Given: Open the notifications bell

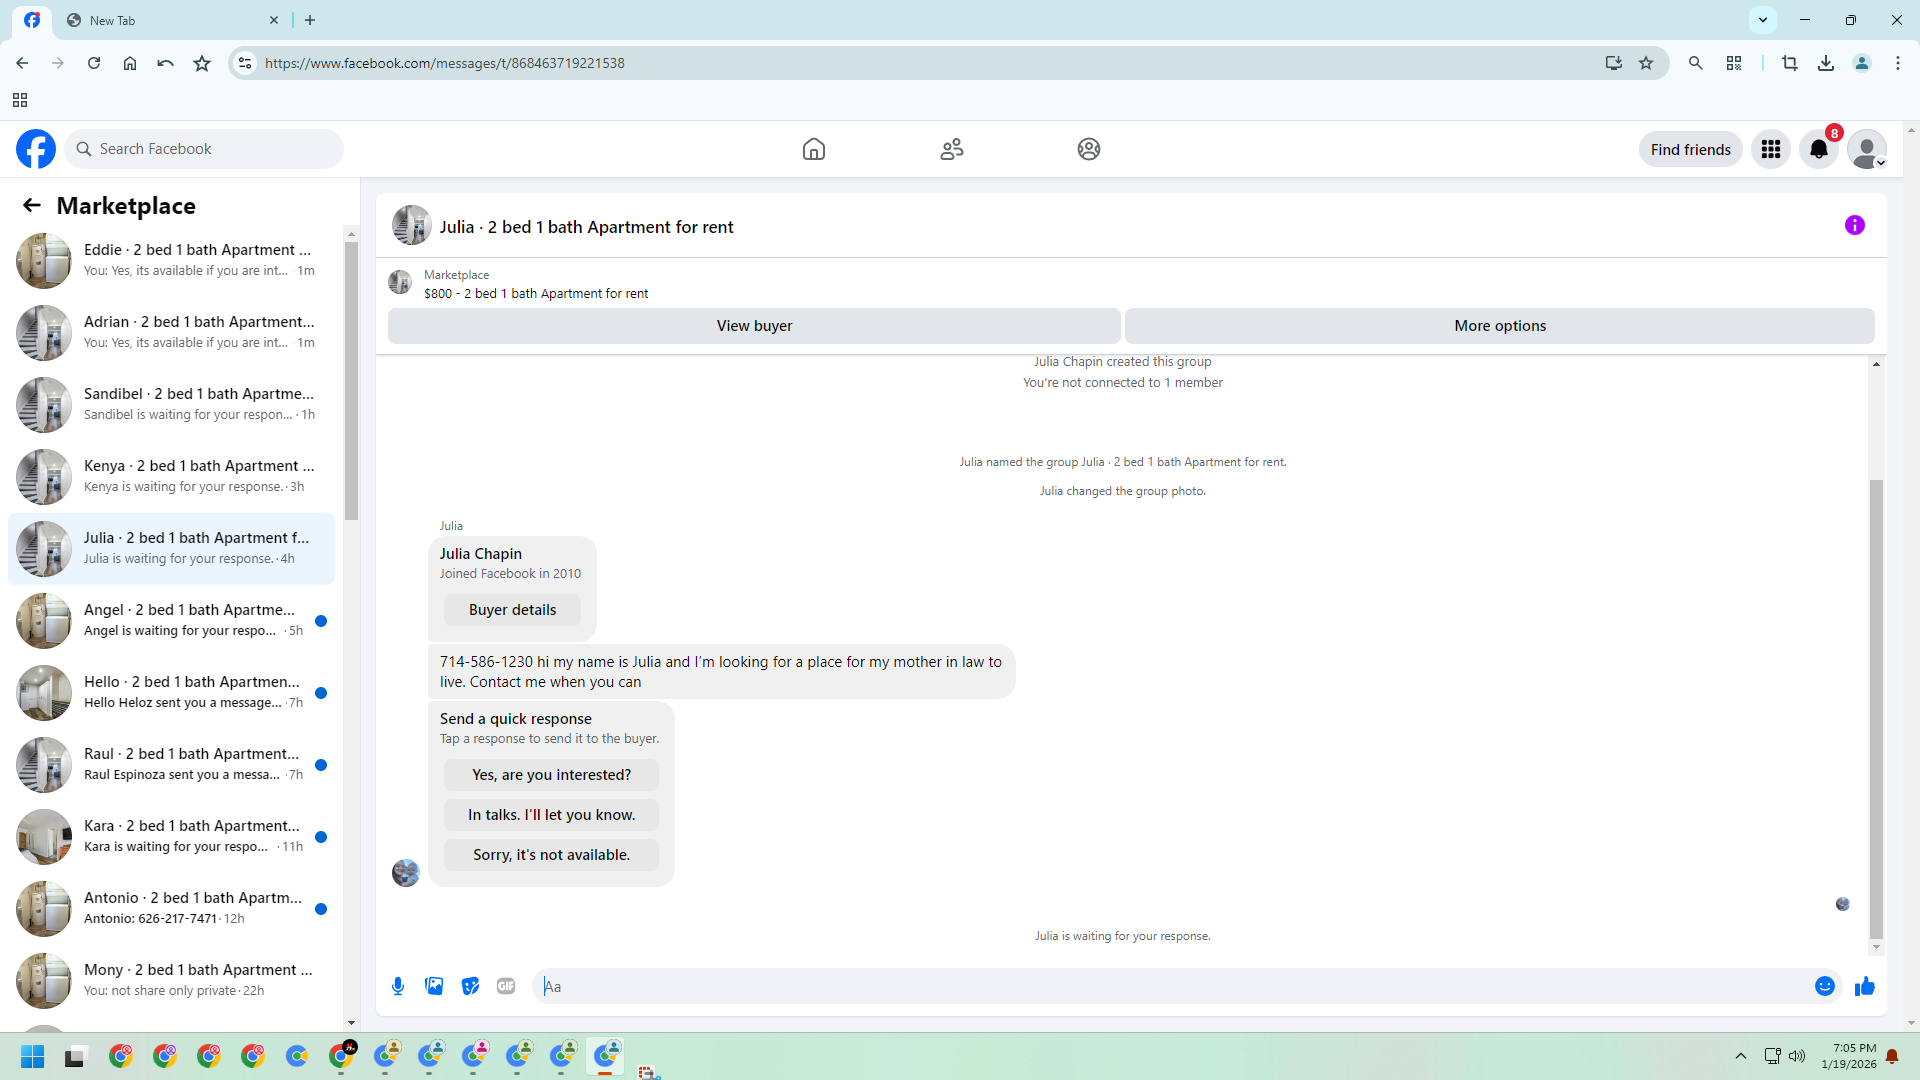Looking at the screenshot, I should (x=1819, y=149).
